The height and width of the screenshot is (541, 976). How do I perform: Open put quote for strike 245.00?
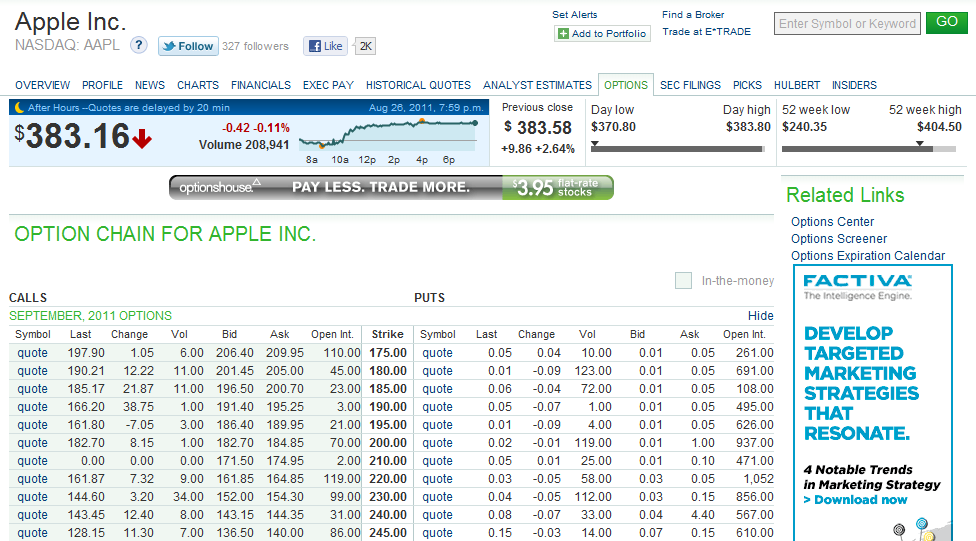437,534
